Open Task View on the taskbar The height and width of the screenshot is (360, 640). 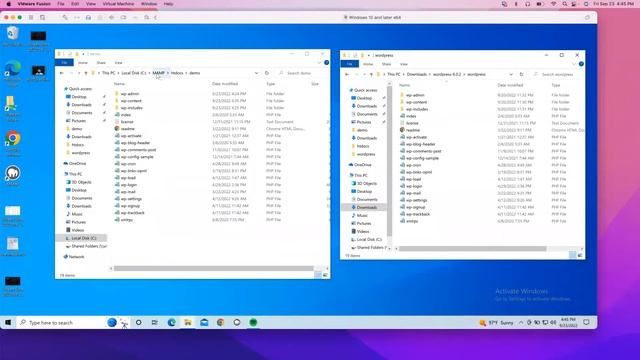pyautogui.click(x=155, y=322)
